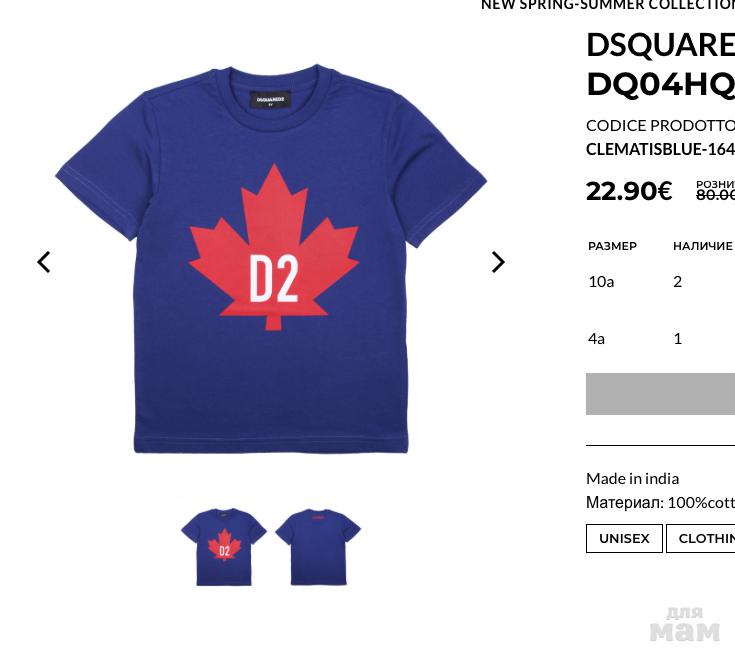Click the CLOTHING tag button

click(x=700, y=538)
